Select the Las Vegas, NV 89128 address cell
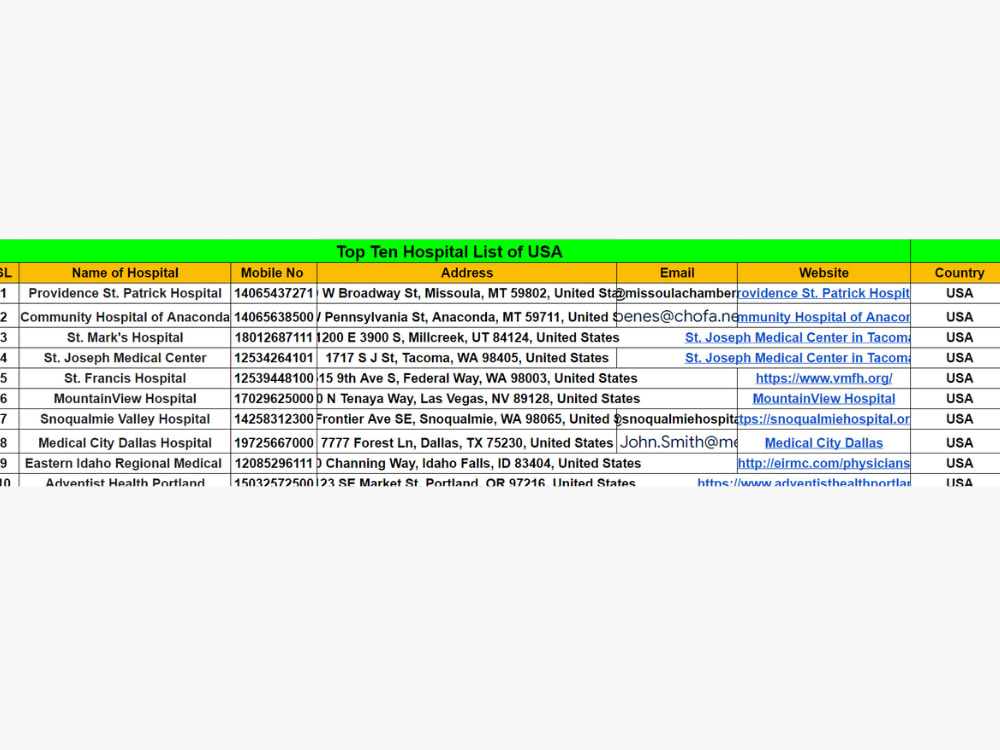This screenshot has width=1000, height=750. click(466, 399)
